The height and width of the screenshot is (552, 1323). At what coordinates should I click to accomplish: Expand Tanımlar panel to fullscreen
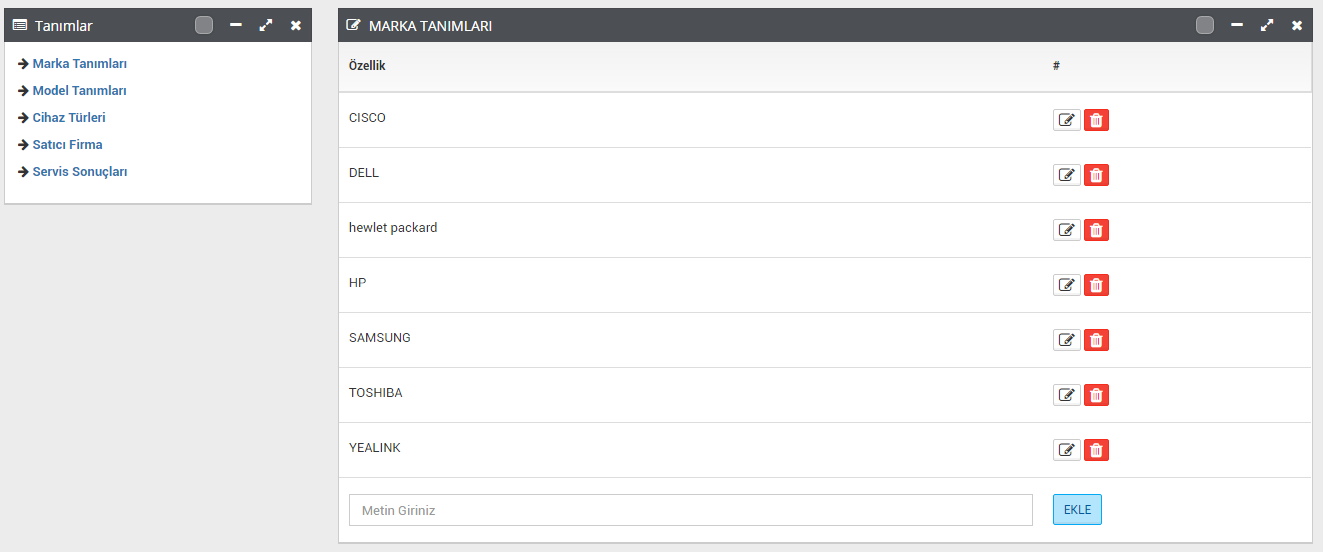pos(266,25)
